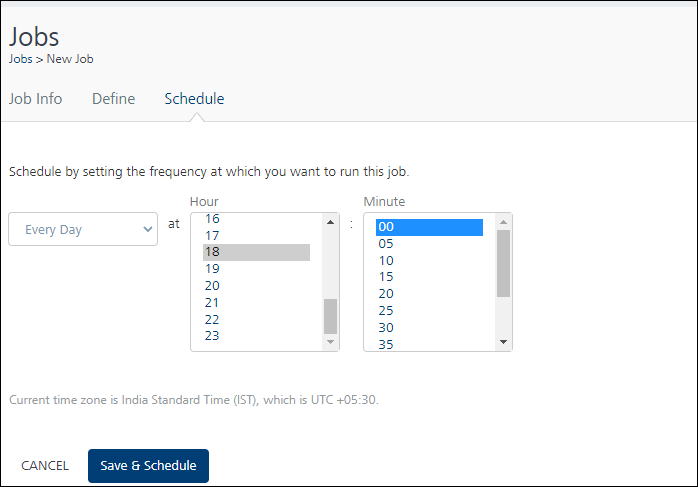
Task: Choose minute 15 in the Minute list
Action: (x=429, y=277)
